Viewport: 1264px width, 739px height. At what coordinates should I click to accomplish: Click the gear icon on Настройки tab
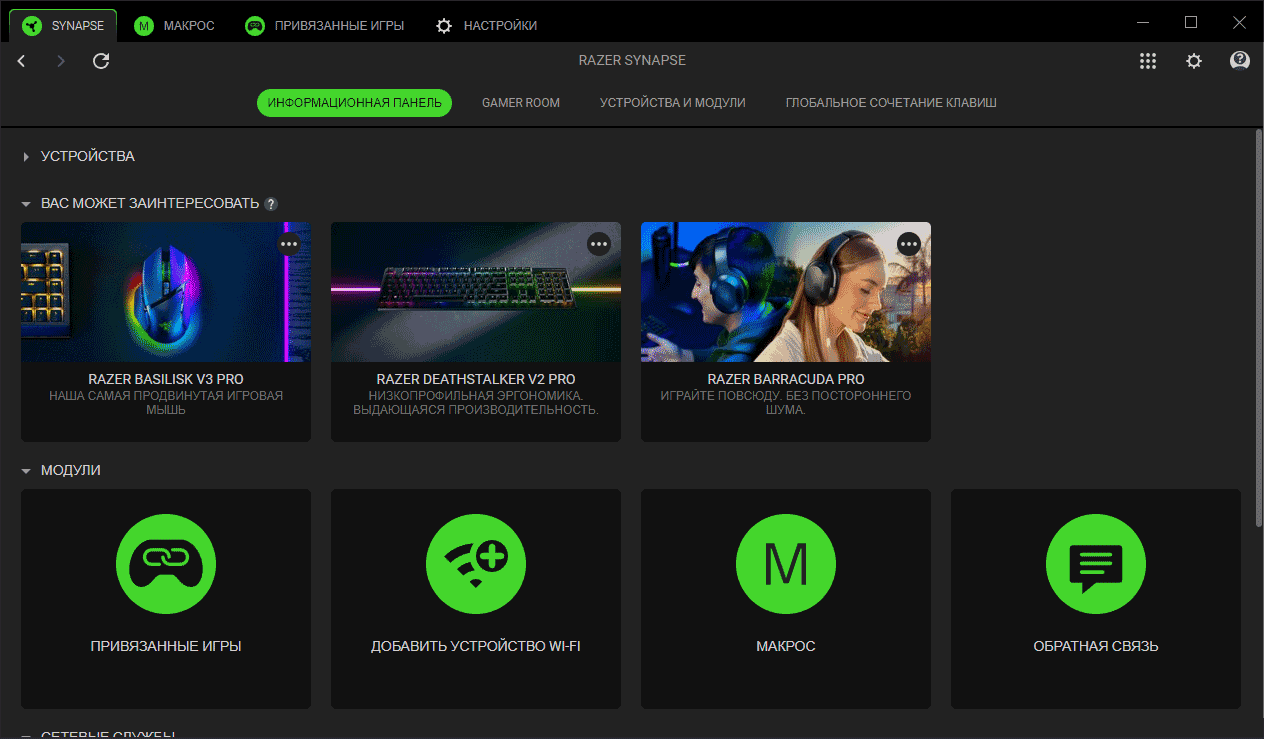tap(444, 26)
